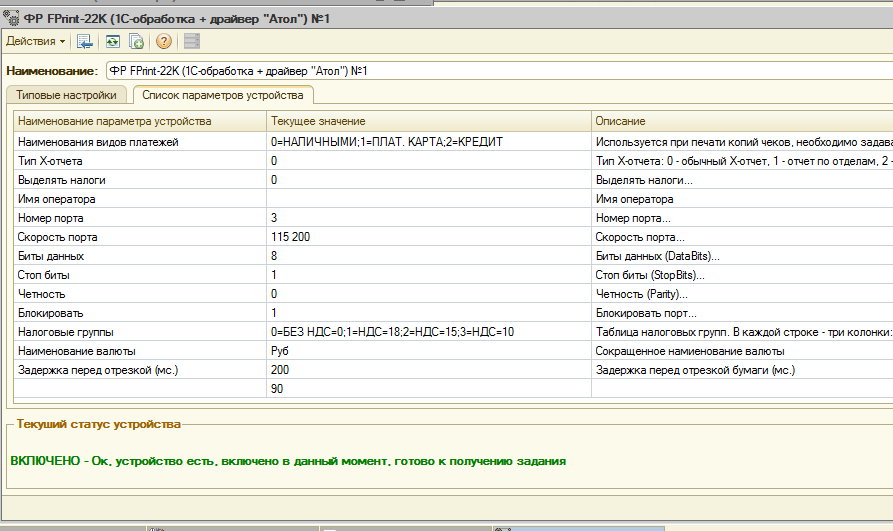The width and height of the screenshot is (893, 531).
Task: Click the description Задержка перед отрезкой бумаги (мс.)
Action: click(x=695, y=370)
